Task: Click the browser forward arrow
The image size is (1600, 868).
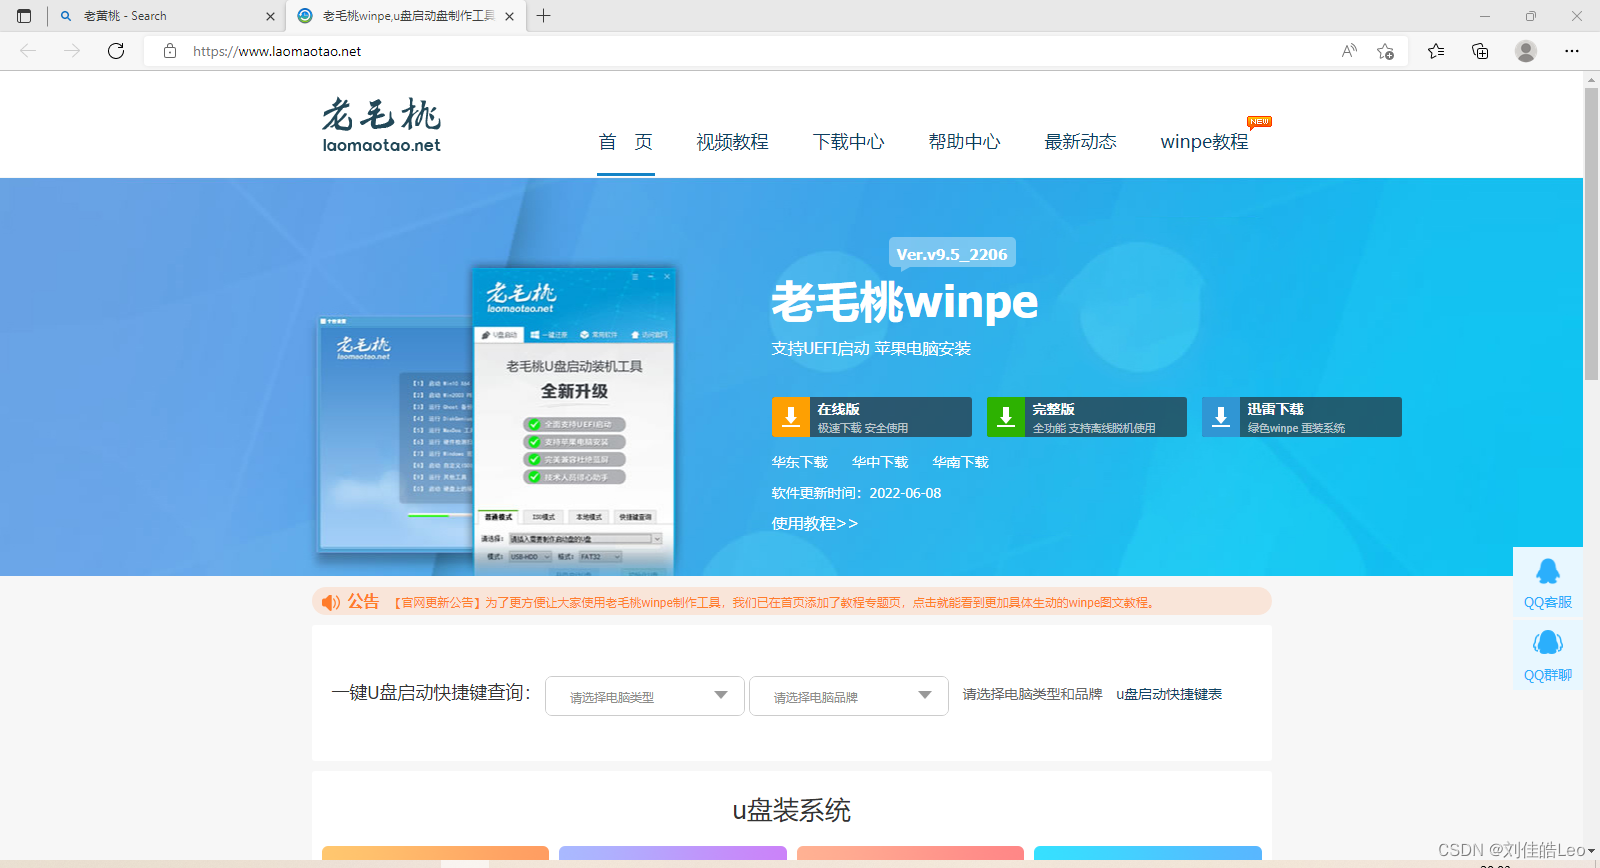Action: (72, 51)
